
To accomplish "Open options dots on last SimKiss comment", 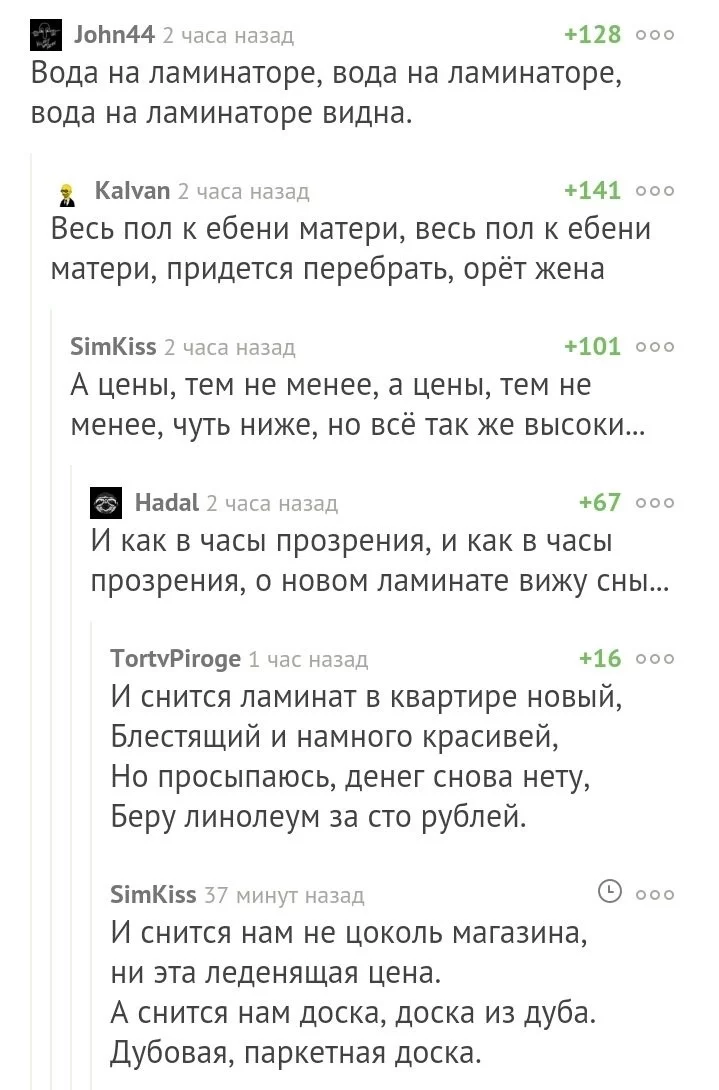I will click(x=656, y=894).
